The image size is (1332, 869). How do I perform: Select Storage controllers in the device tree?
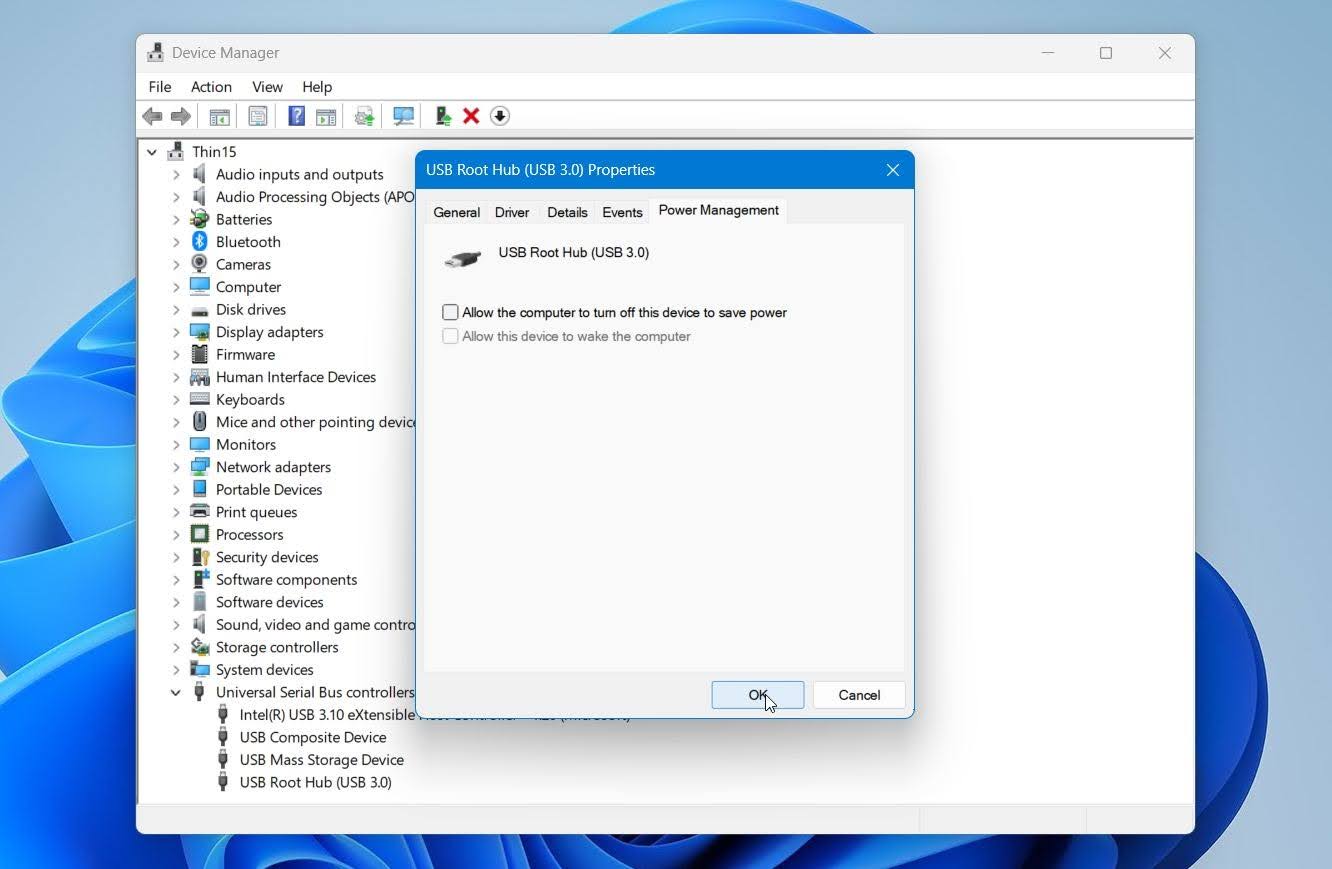pyautogui.click(x=277, y=647)
